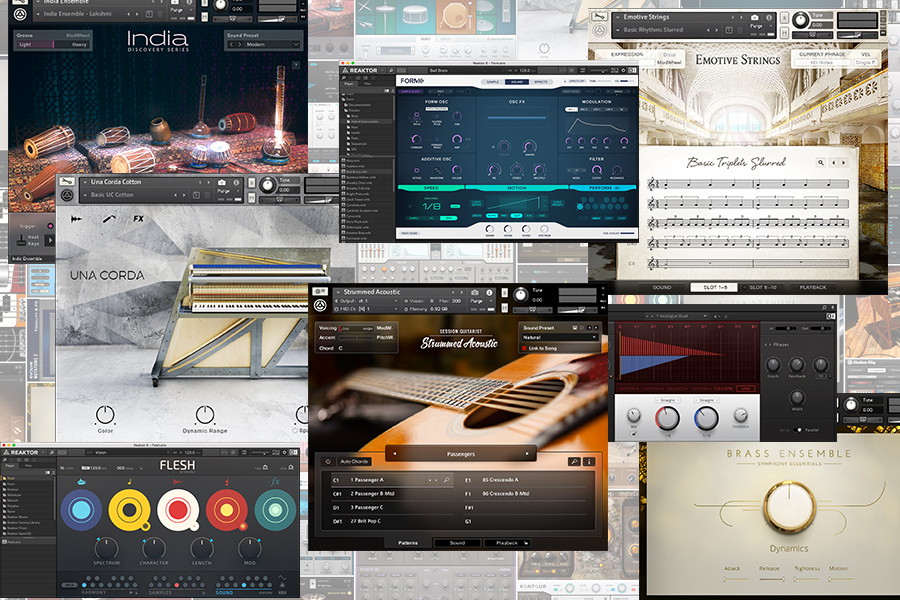Image resolution: width=900 pixels, height=600 pixels.
Task: Click the FX icon in Una Corda
Action: 138,218
